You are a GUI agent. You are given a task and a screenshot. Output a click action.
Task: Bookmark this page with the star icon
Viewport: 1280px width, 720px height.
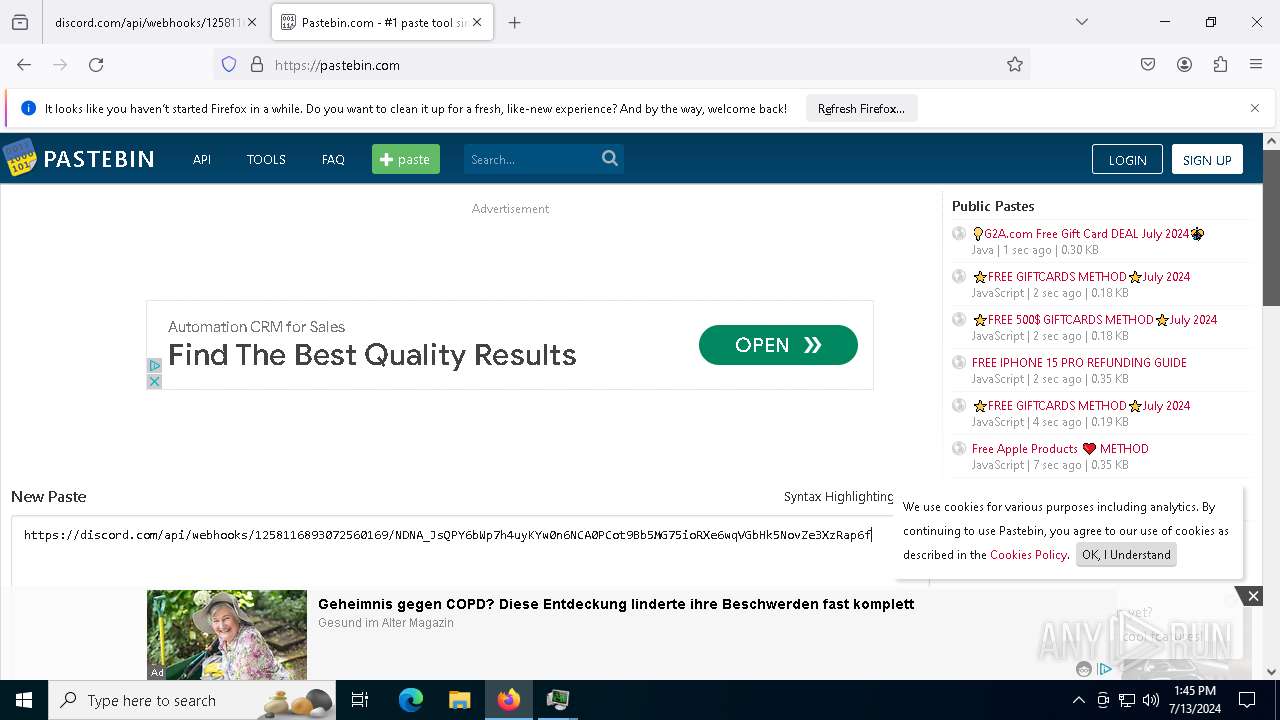point(1015,65)
